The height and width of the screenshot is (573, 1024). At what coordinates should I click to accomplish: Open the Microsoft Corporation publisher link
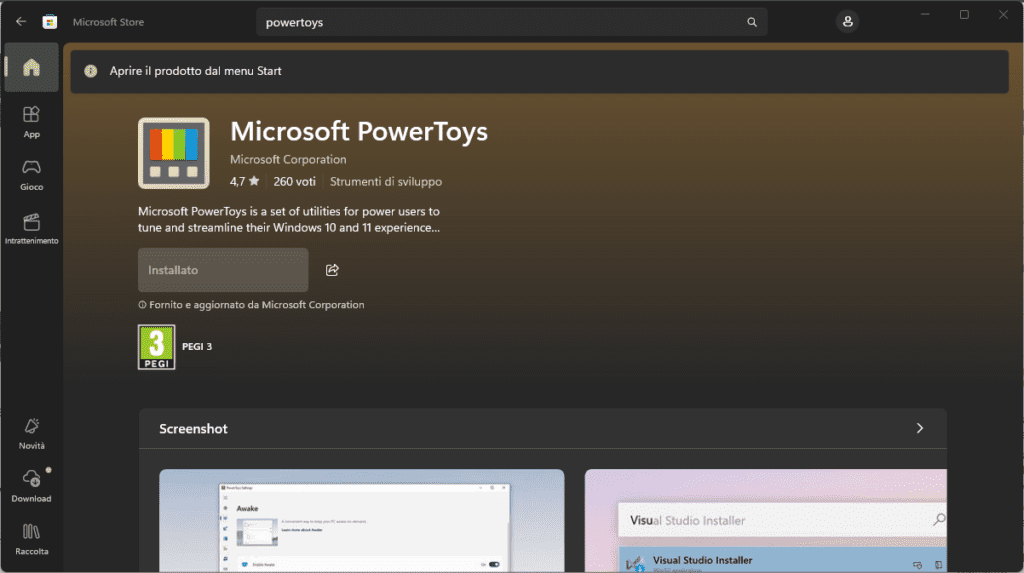pos(288,160)
